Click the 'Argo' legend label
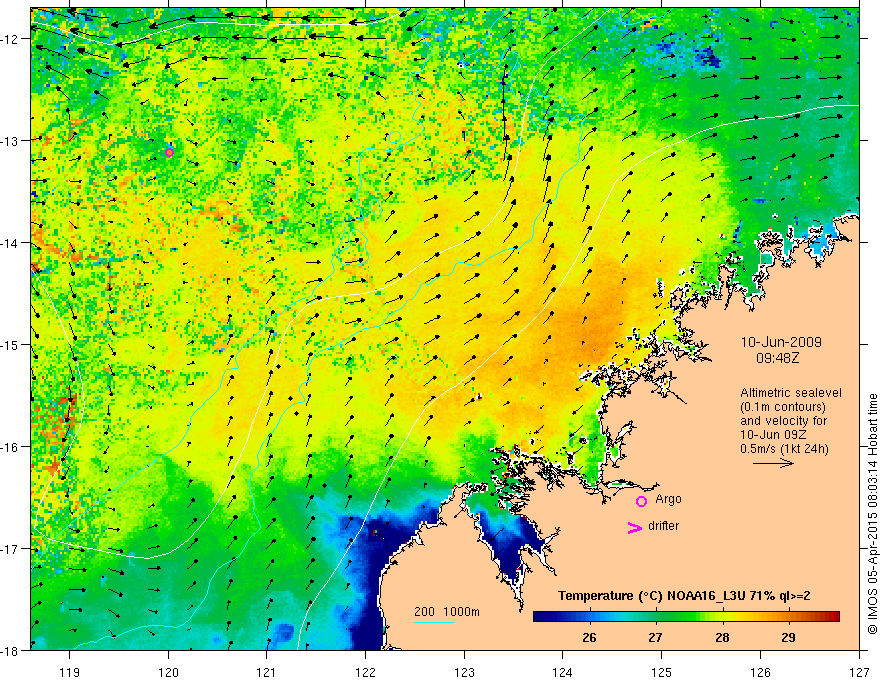Image resolution: width=880 pixels, height=680 pixels. click(x=668, y=499)
